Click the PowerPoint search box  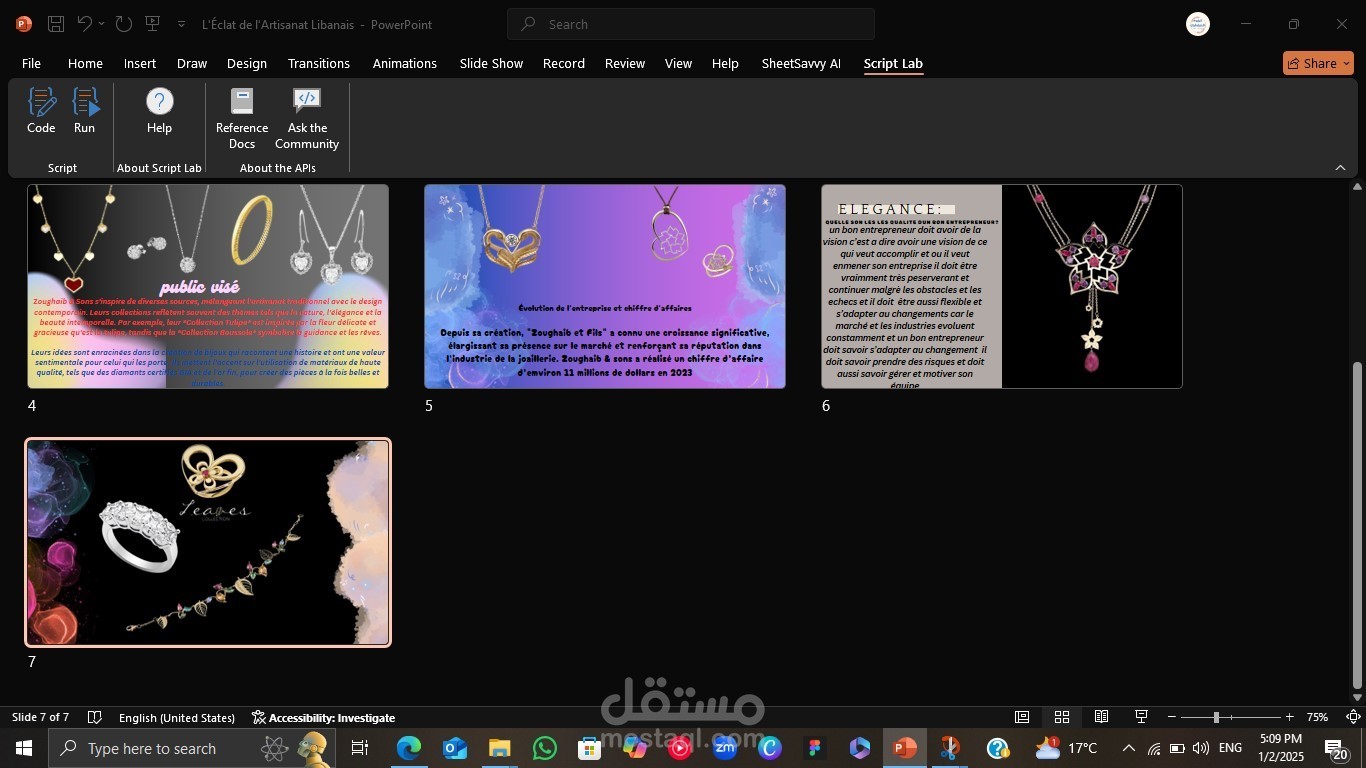coord(691,24)
